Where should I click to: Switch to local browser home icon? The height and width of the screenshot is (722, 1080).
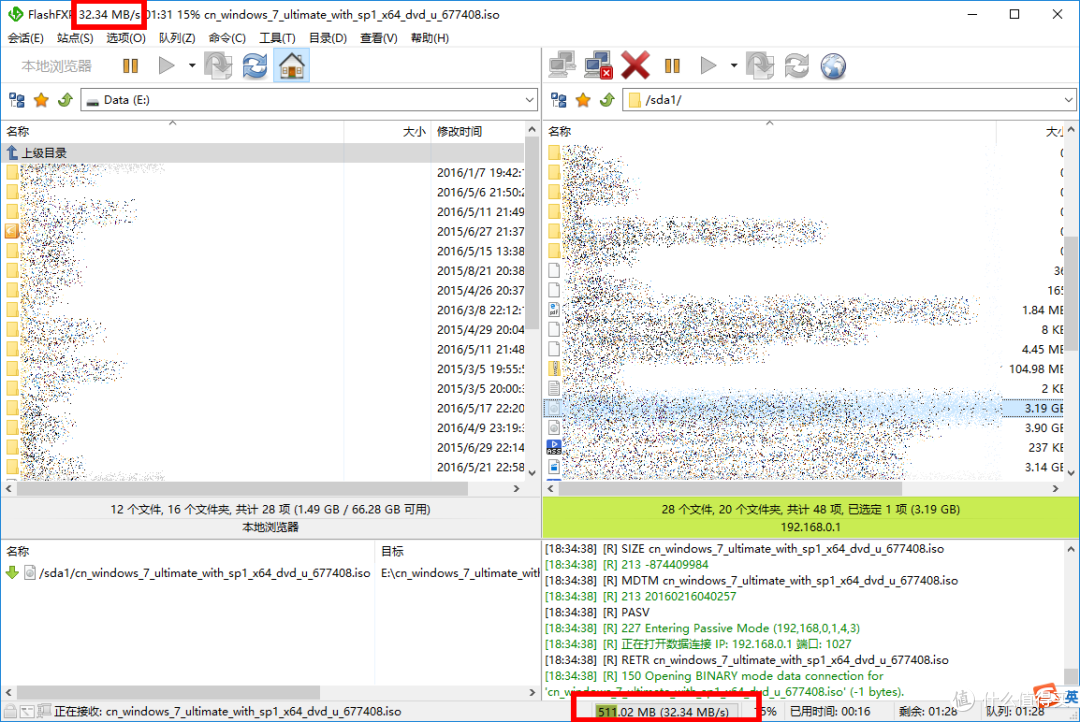tap(291, 66)
